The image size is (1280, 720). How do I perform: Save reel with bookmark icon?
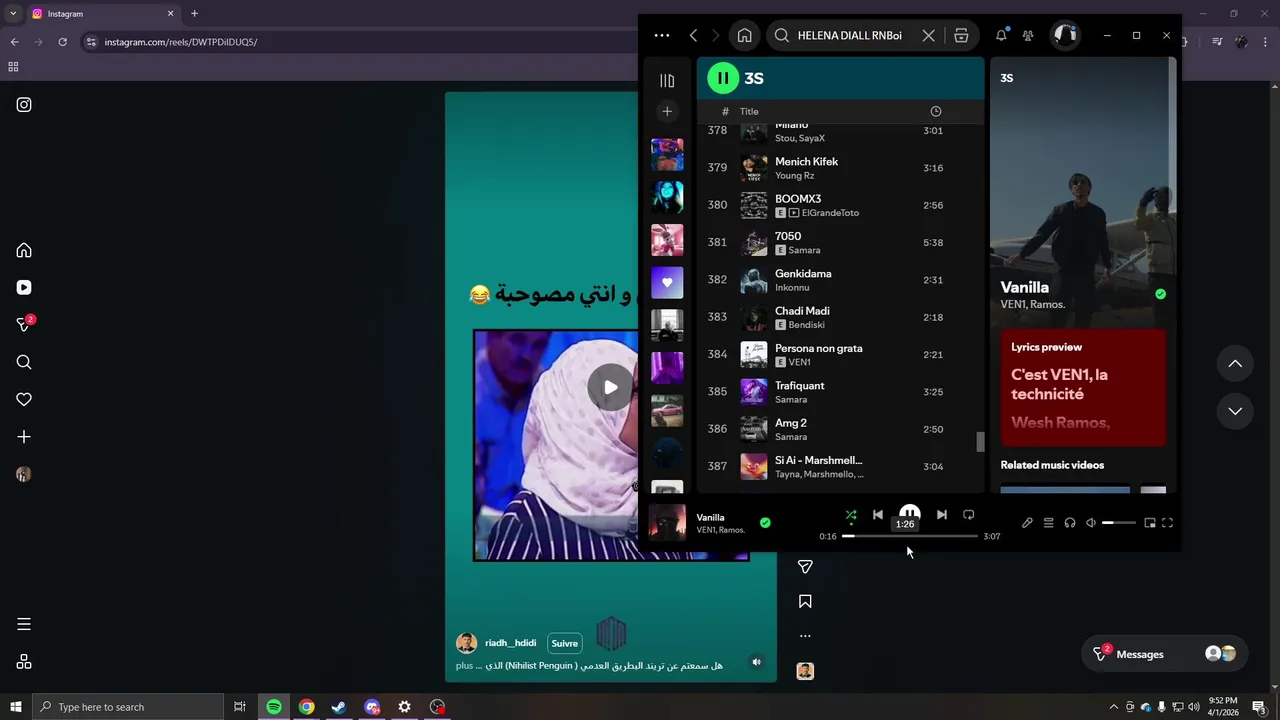[x=805, y=601]
